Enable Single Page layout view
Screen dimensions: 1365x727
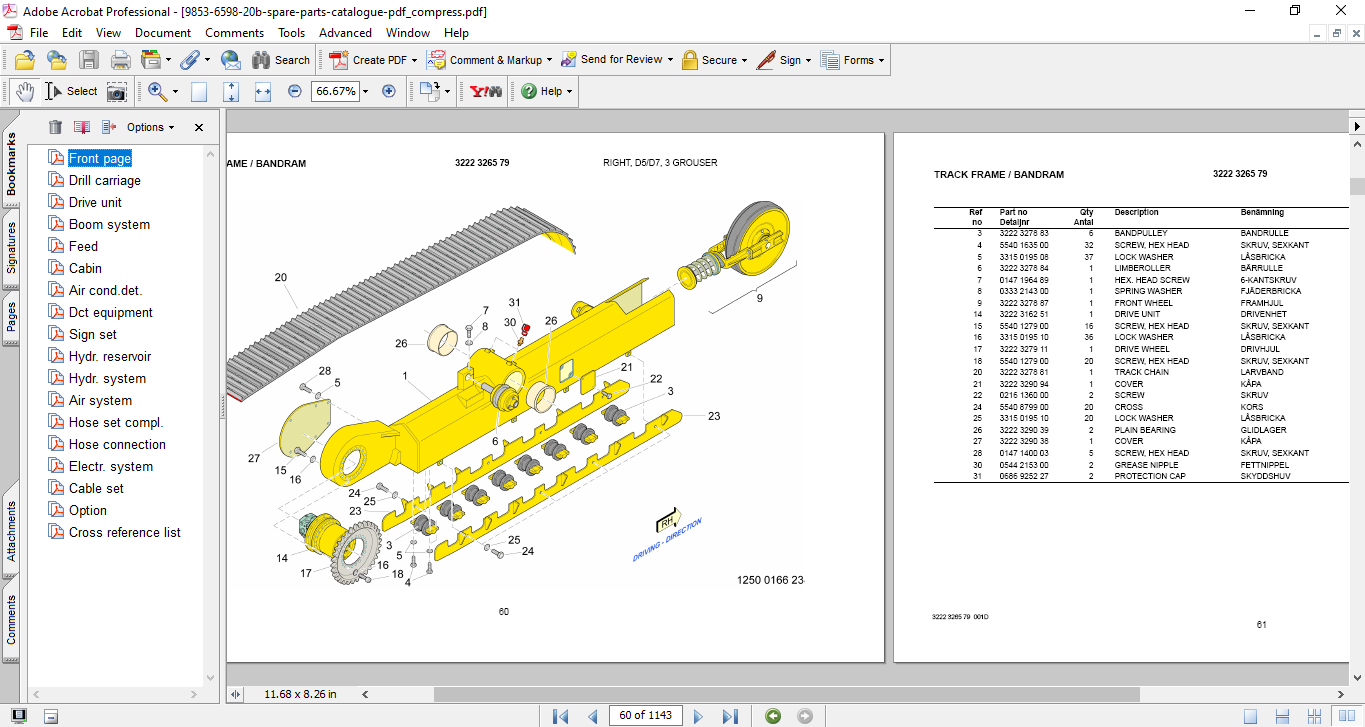pos(1250,716)
